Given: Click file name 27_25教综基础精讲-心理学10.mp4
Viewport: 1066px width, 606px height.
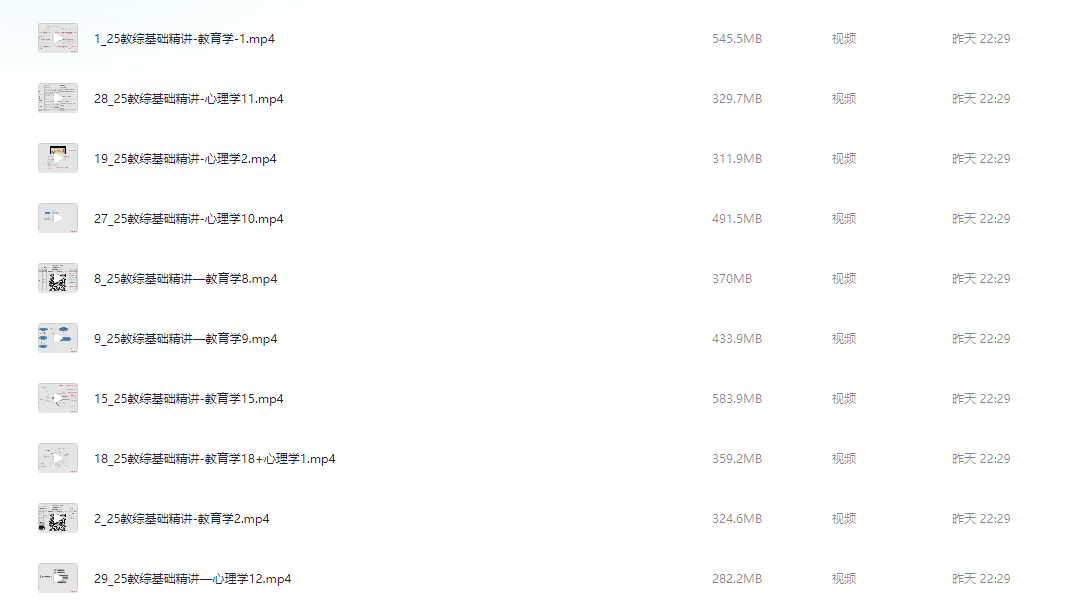Looking at the screenshot, I should 189,218.
